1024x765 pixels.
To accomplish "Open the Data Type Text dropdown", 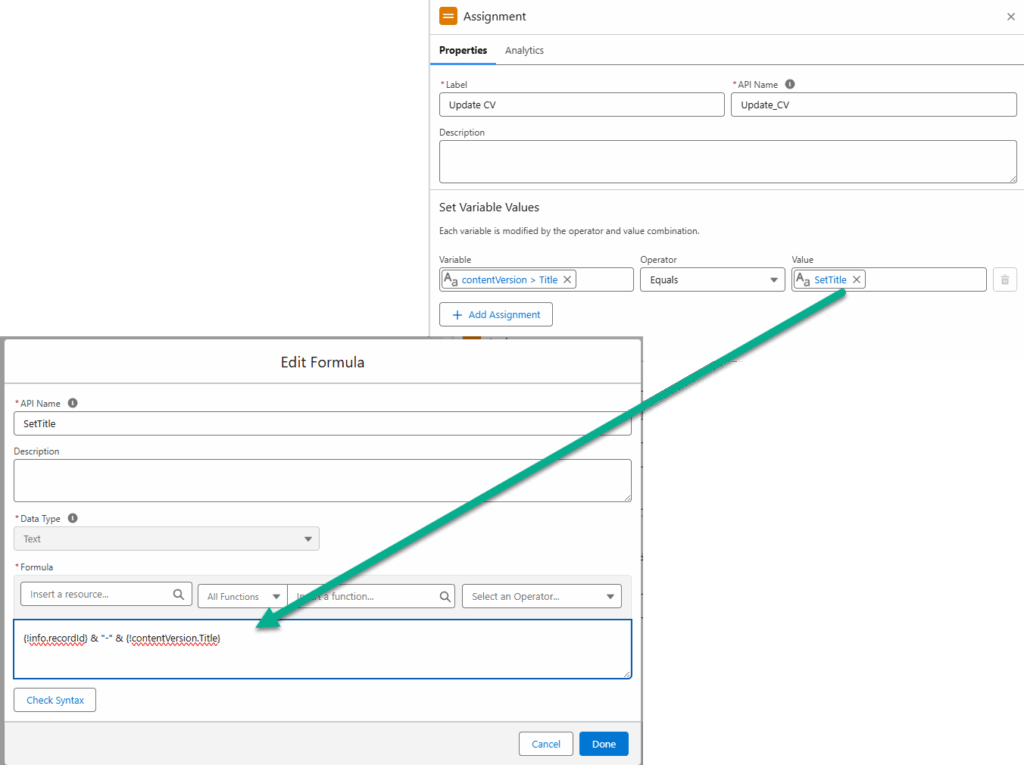I will (x=166, y=539).
